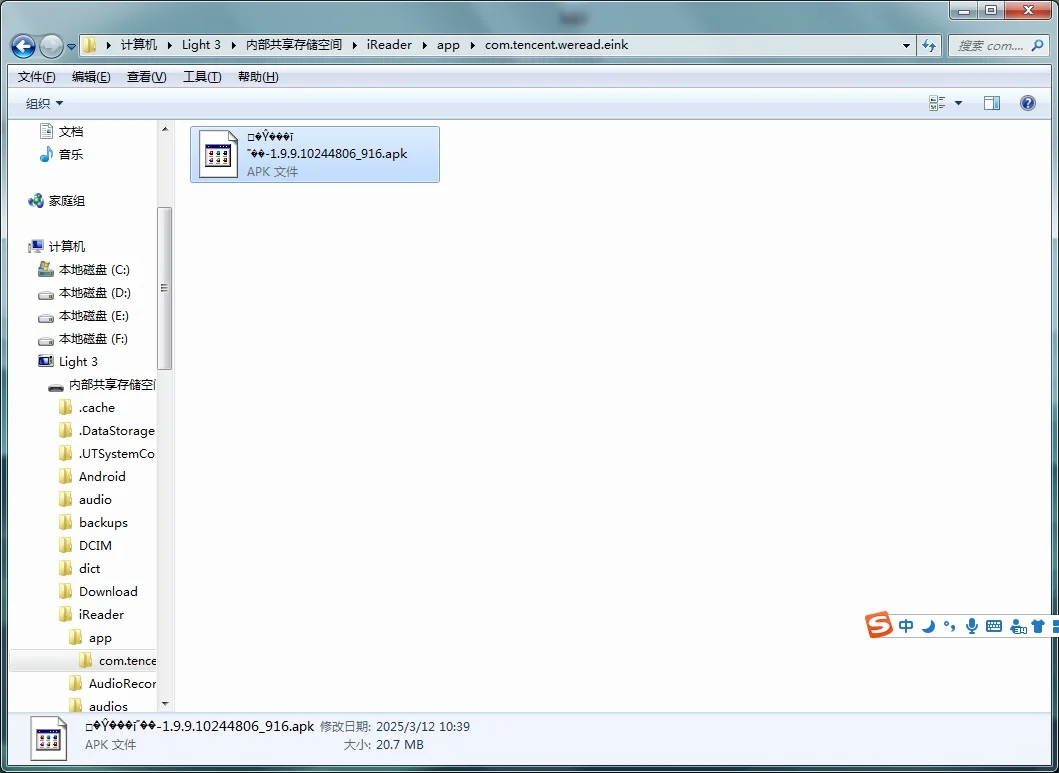The image size is (1059, 773).
Task: Select 文档 in the navigation pane
Action: (x=61, y=132)
